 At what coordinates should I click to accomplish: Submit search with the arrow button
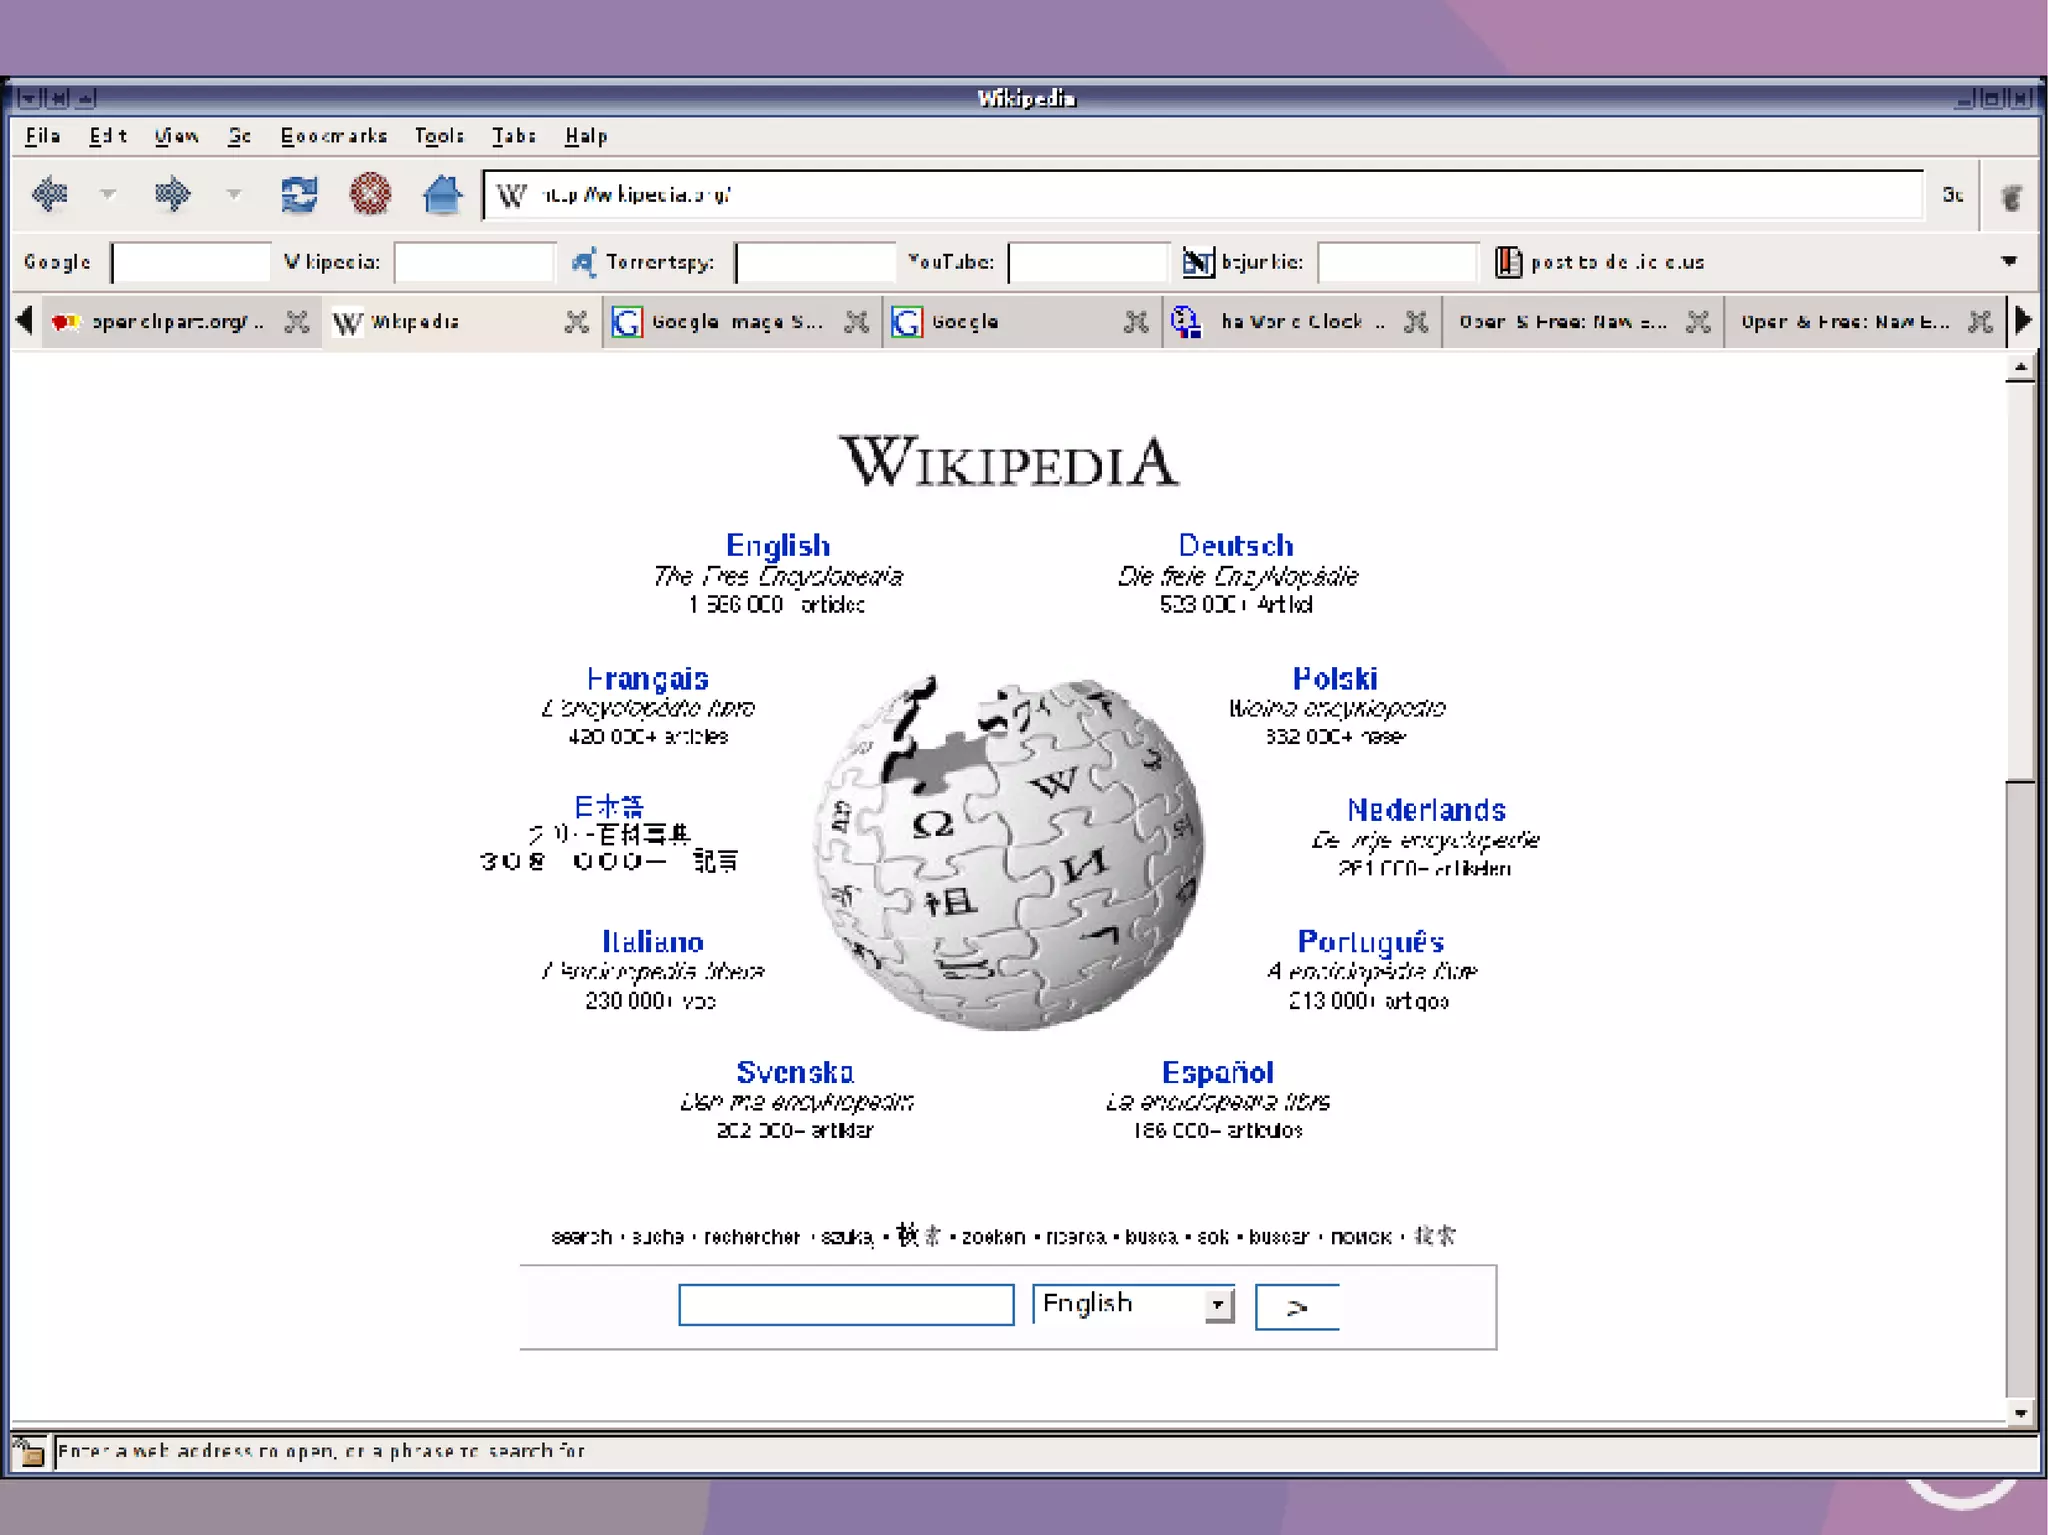pyautogui.click(x=1297, y=1307)
